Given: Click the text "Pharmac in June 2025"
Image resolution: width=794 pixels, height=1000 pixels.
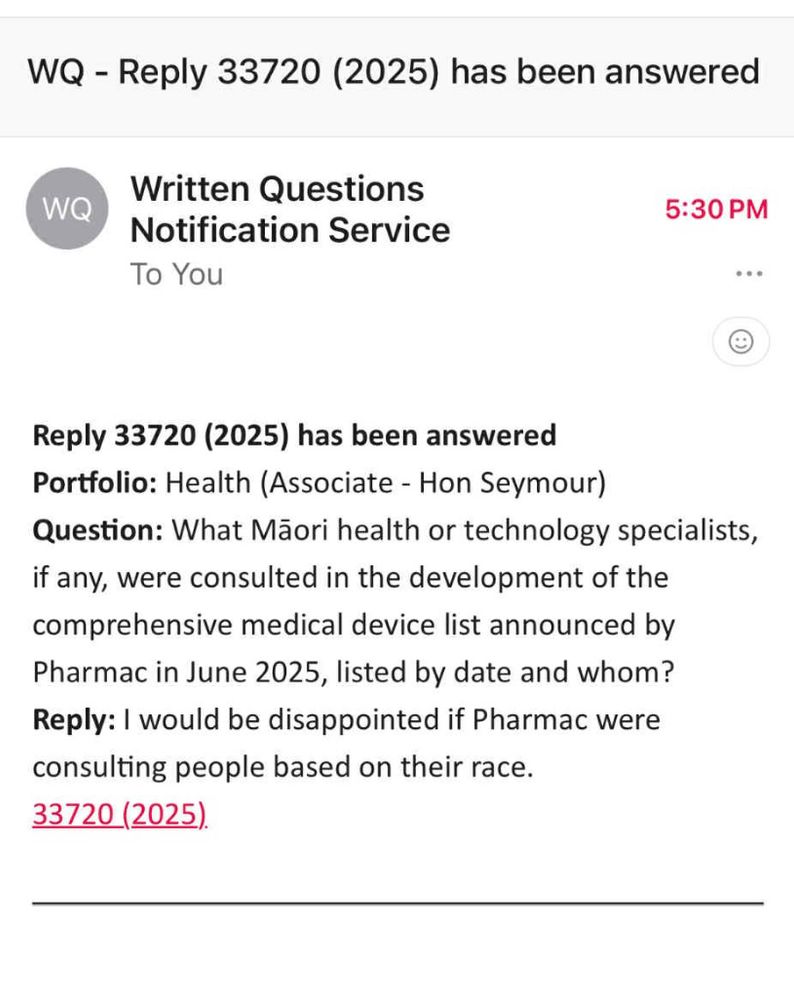Looking at the screenshot, I should point(177,672).
